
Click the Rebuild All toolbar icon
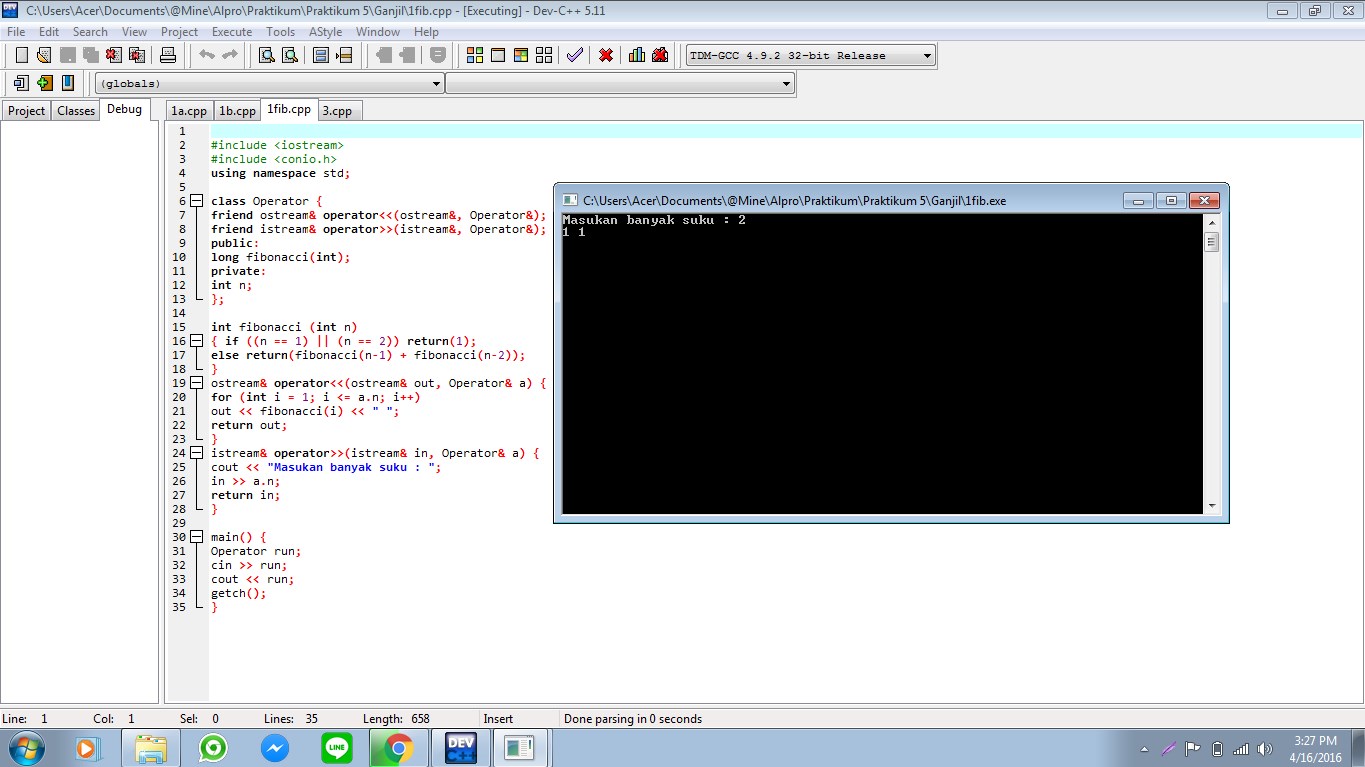coord(544,55)
